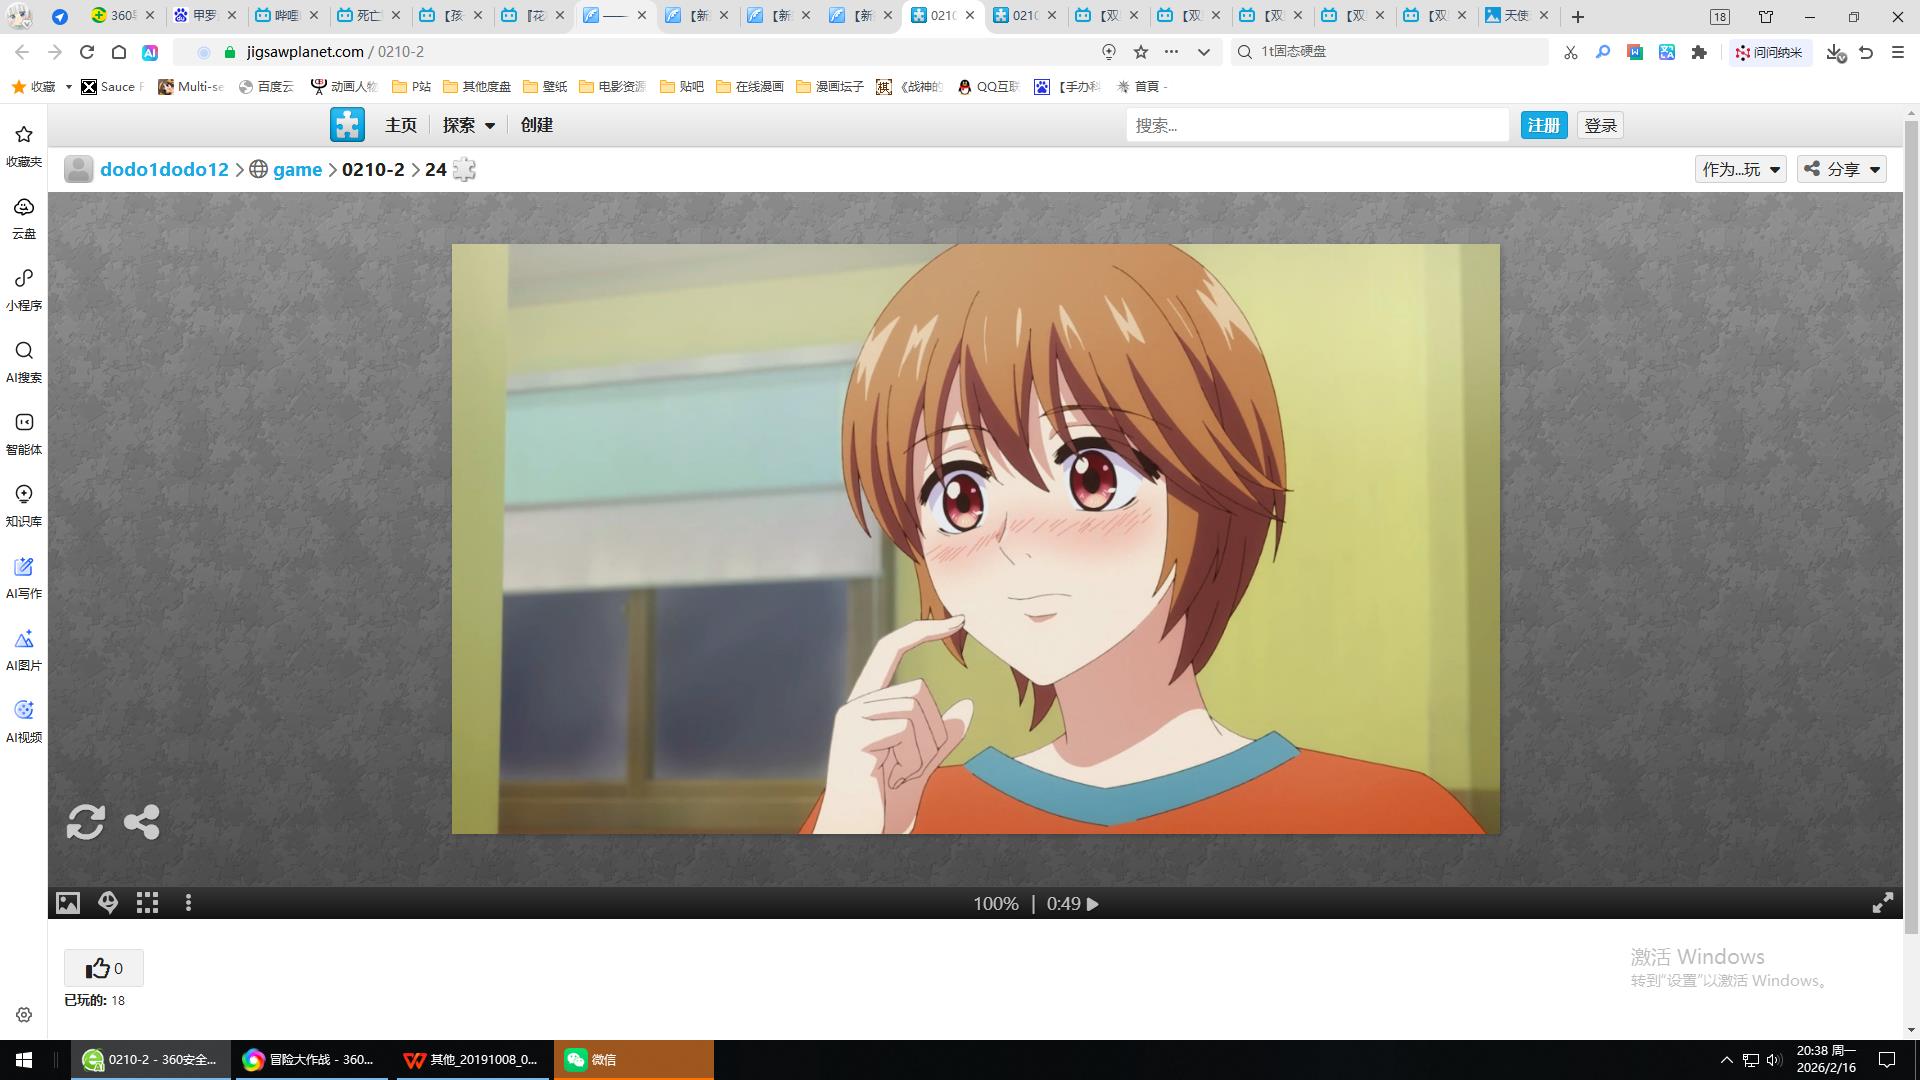Click the ghost image icon in bottom bar
Viewport: 1920px width, 1080px height.
pyautogui.click(x=108, y=903)
